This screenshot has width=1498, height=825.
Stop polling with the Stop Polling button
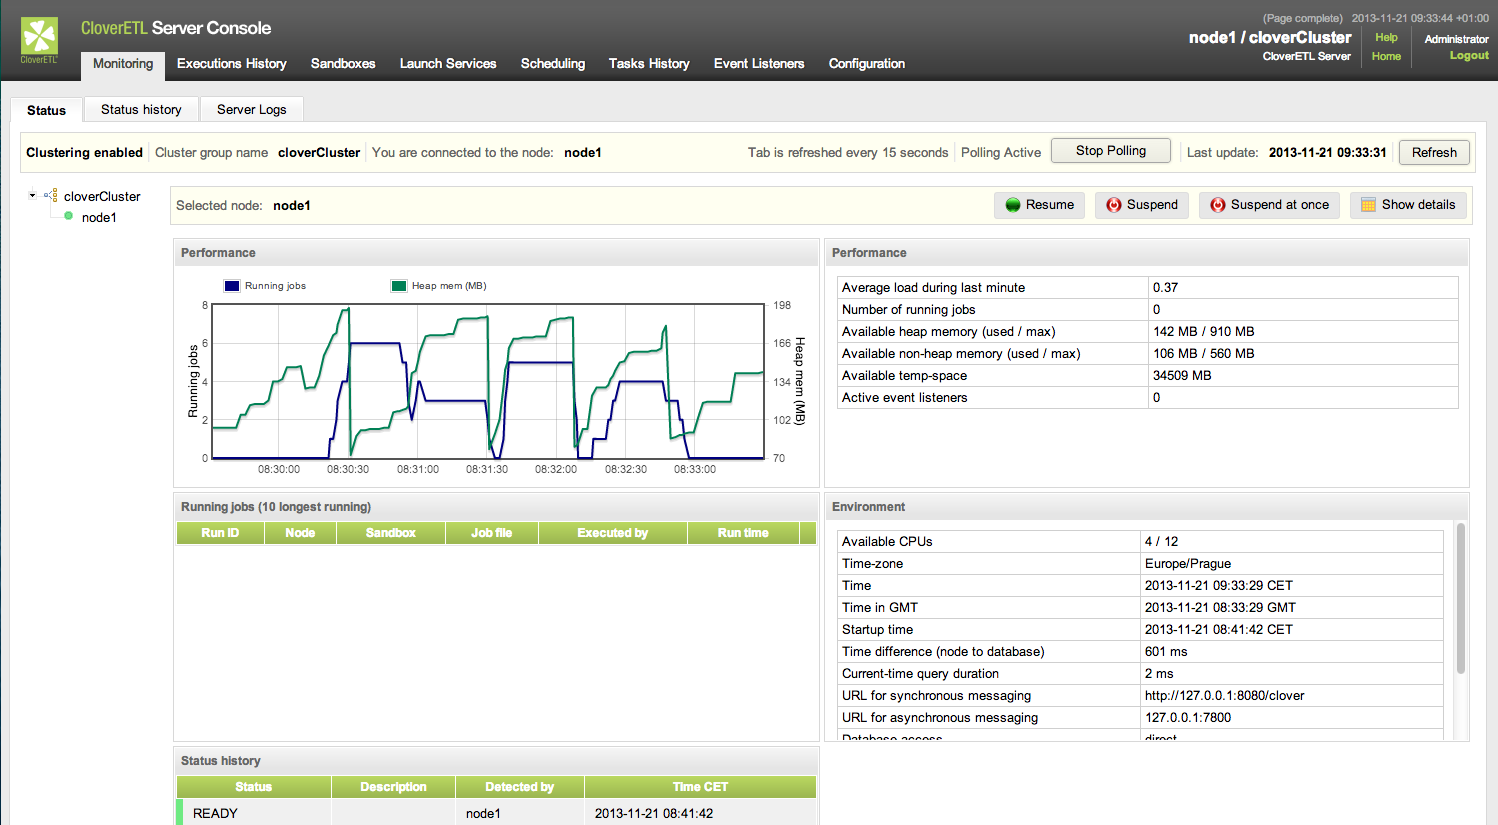pyautogui.click(x=1111, y=151)
